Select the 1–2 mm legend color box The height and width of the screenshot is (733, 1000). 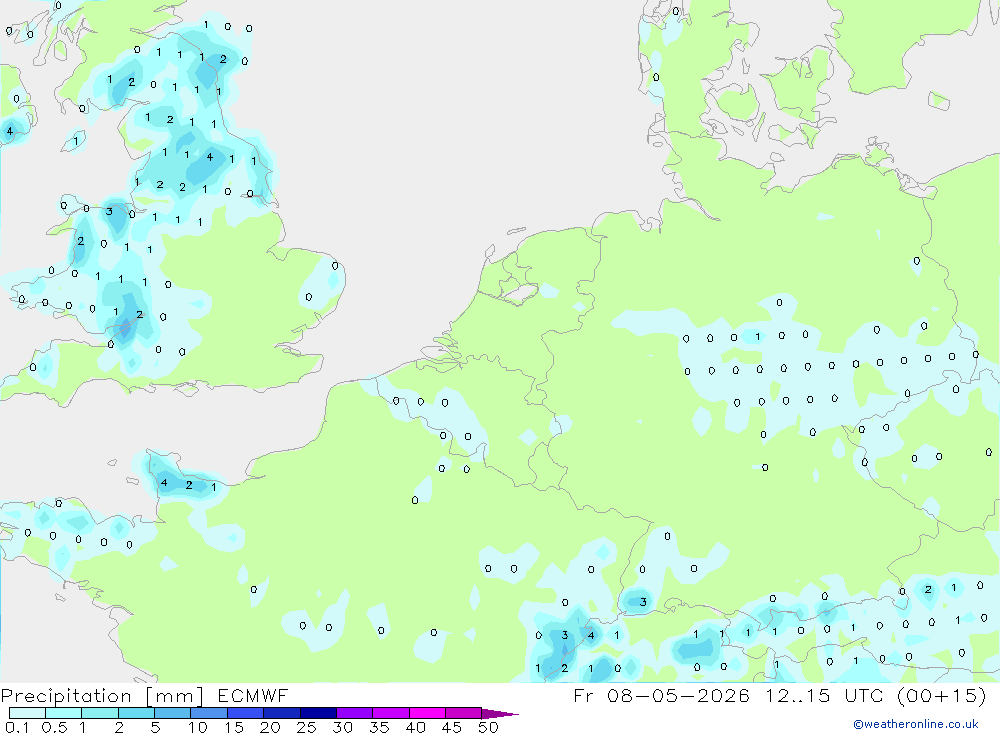[x=100, y=713]
